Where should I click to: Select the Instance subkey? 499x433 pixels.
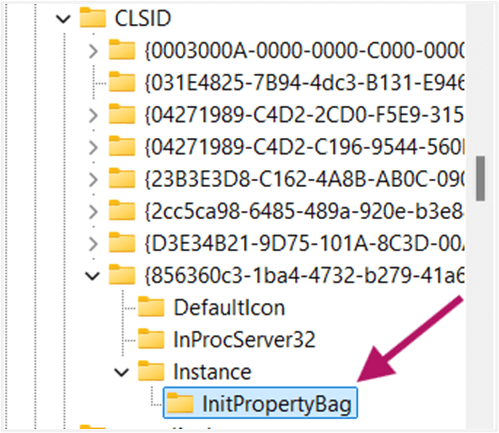coord(212,372)
